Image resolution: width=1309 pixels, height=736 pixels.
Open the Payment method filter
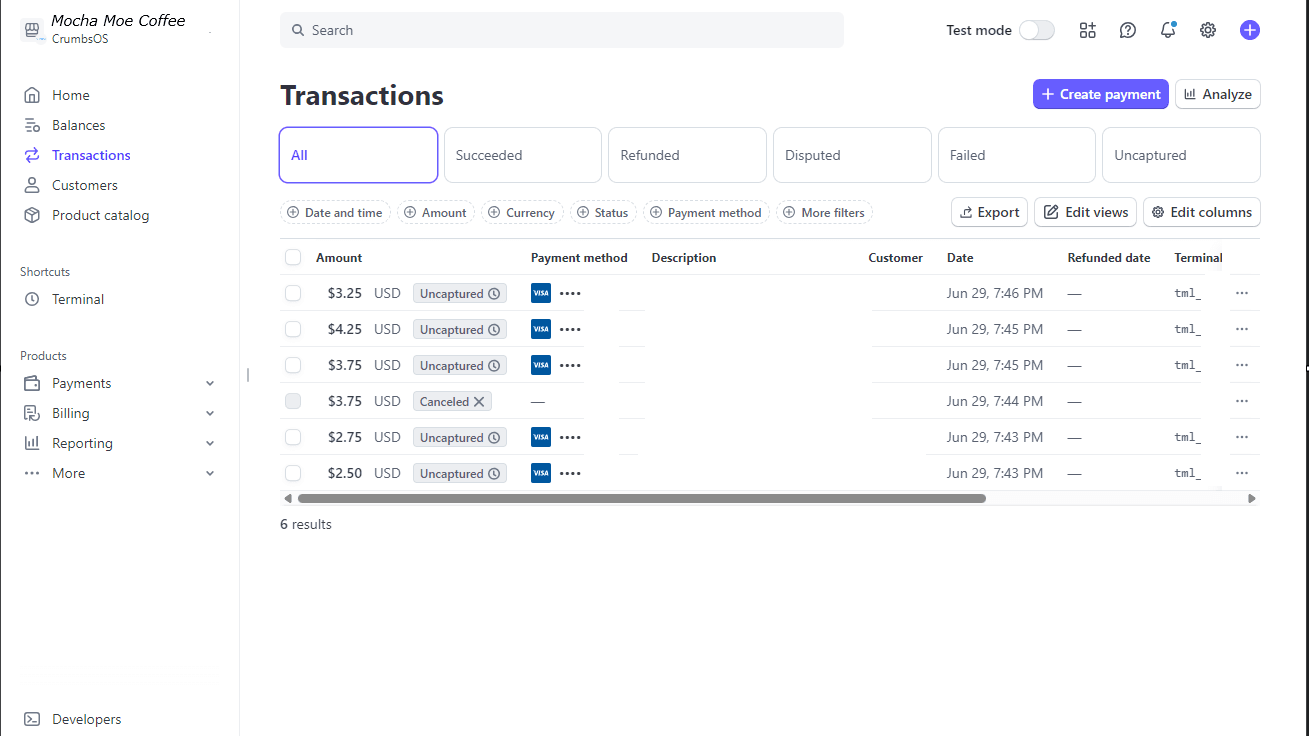click(706, 213)
